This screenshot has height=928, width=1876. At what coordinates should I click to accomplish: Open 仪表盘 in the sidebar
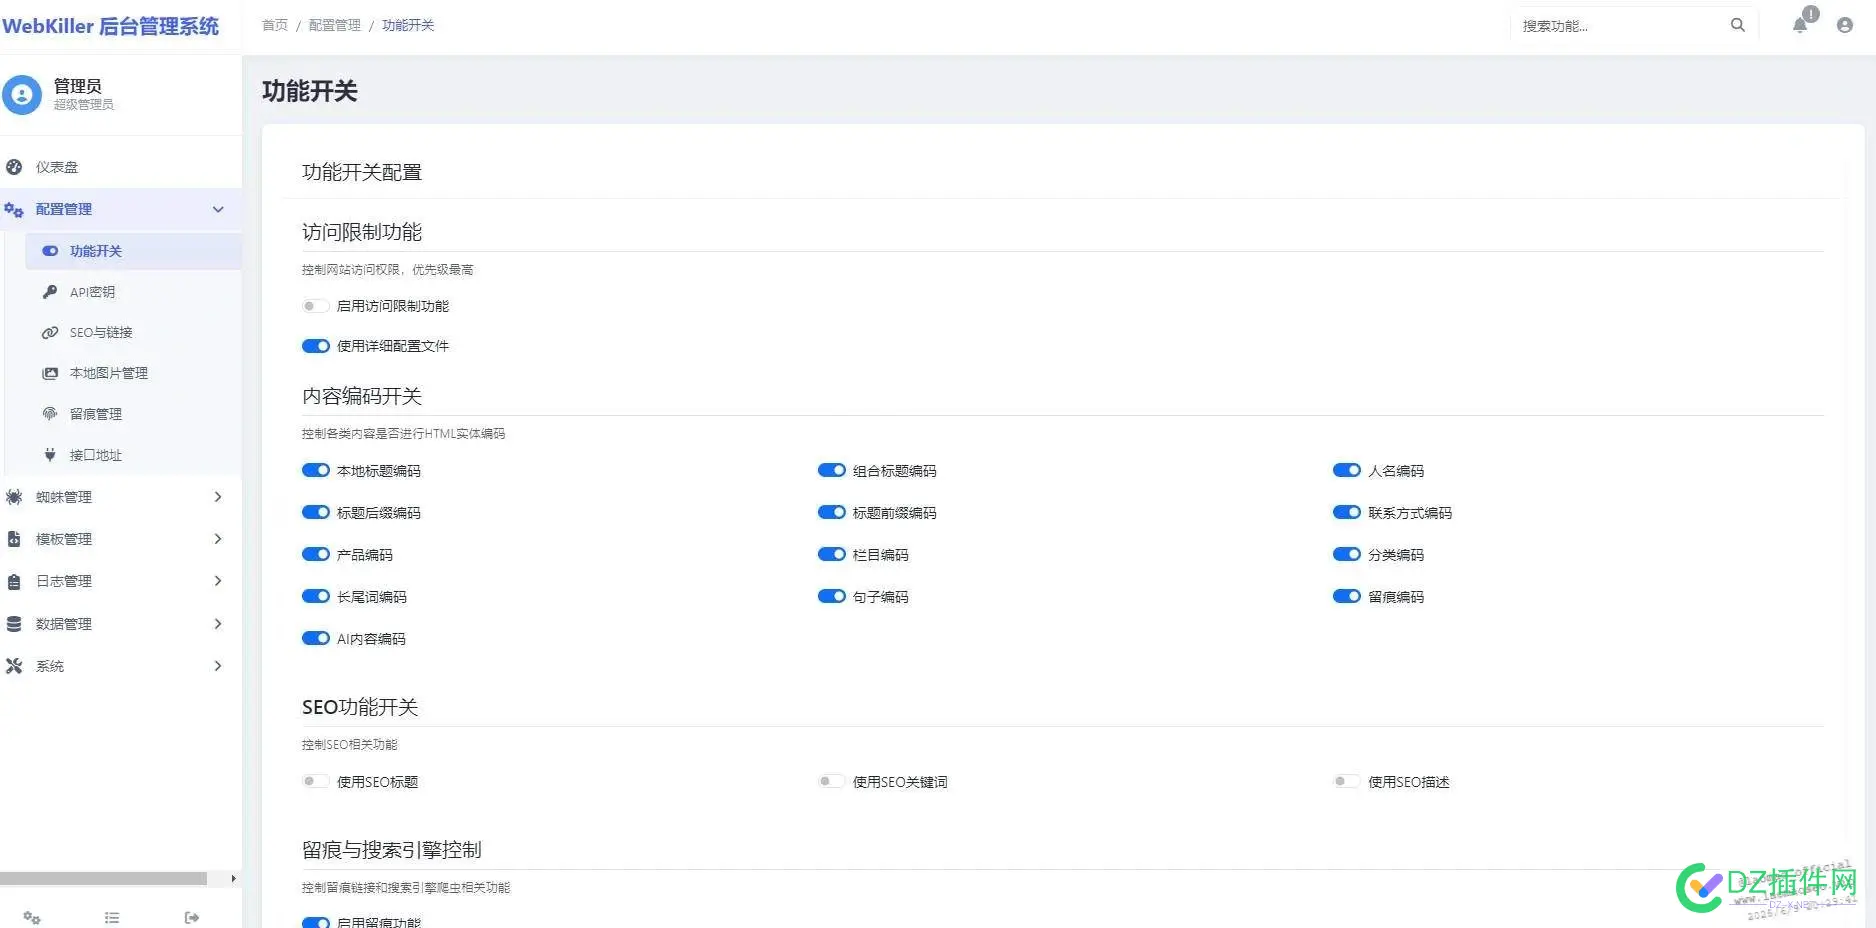pyautogui.click(x=120, y=167)
